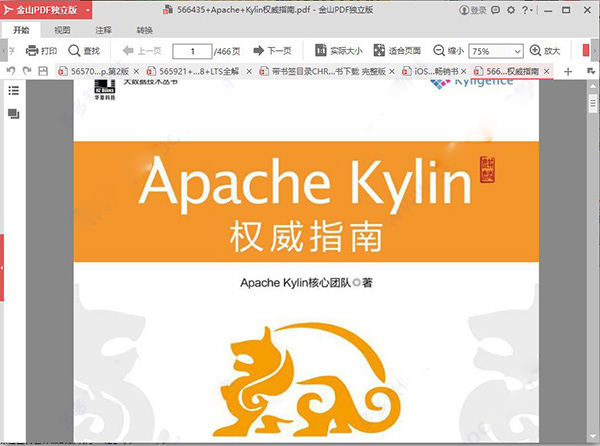
Task: Switch to the iOS...畅销书 document tab
Action: pos(430,71)
